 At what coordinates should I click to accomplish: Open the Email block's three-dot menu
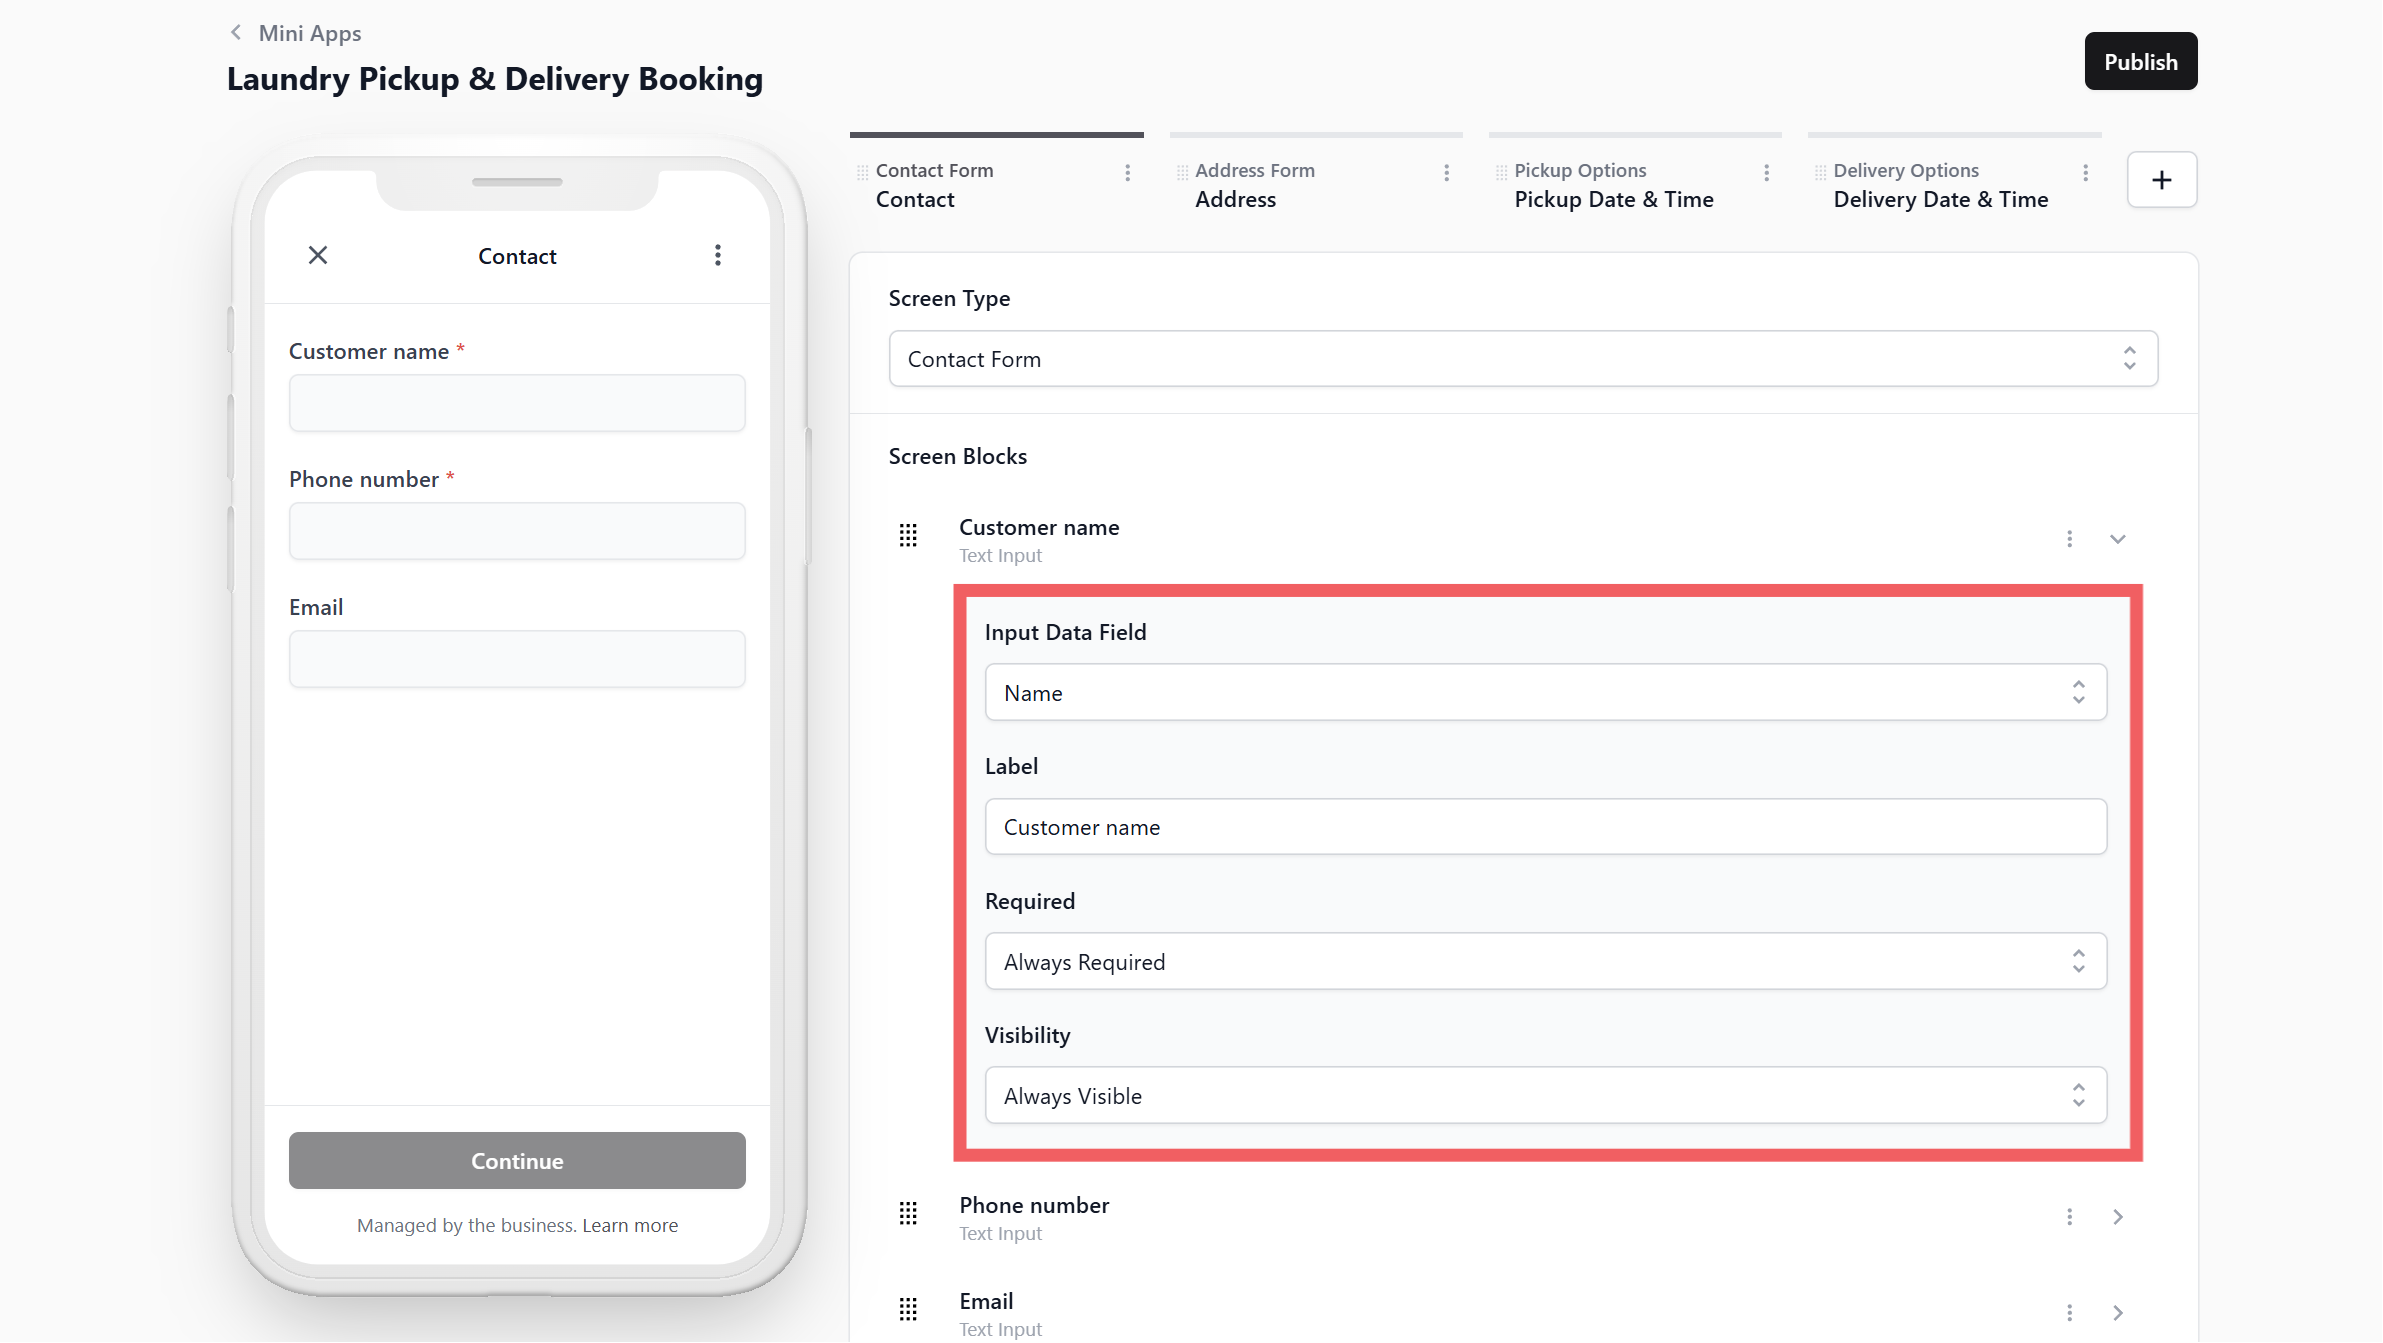[2069, 1313]
